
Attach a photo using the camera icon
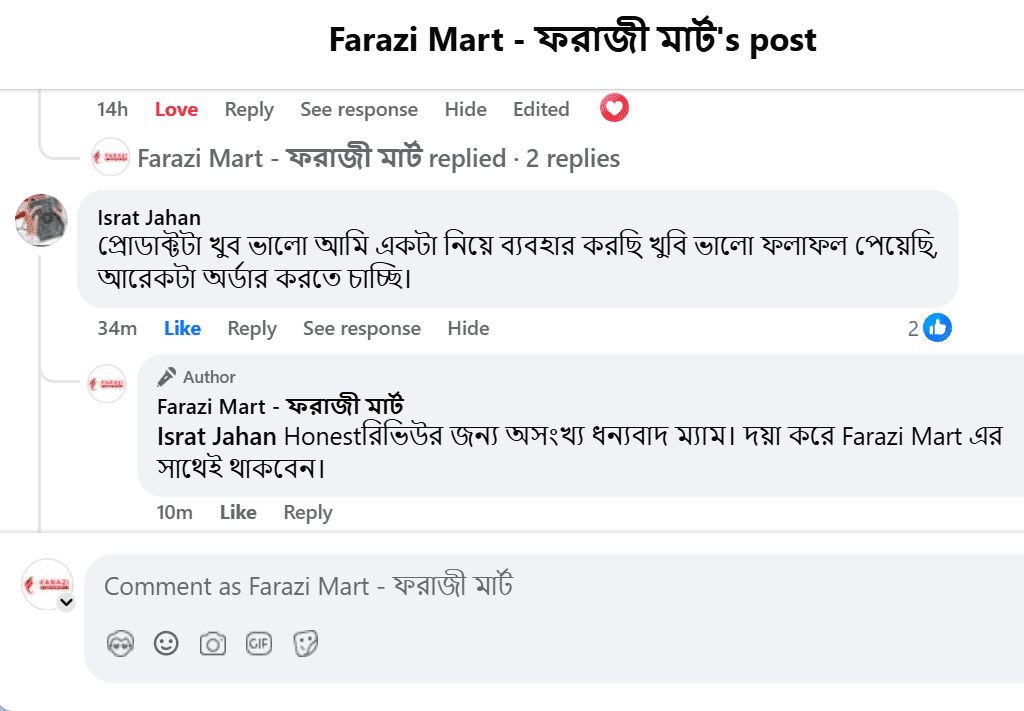click(x=212, y=644)
